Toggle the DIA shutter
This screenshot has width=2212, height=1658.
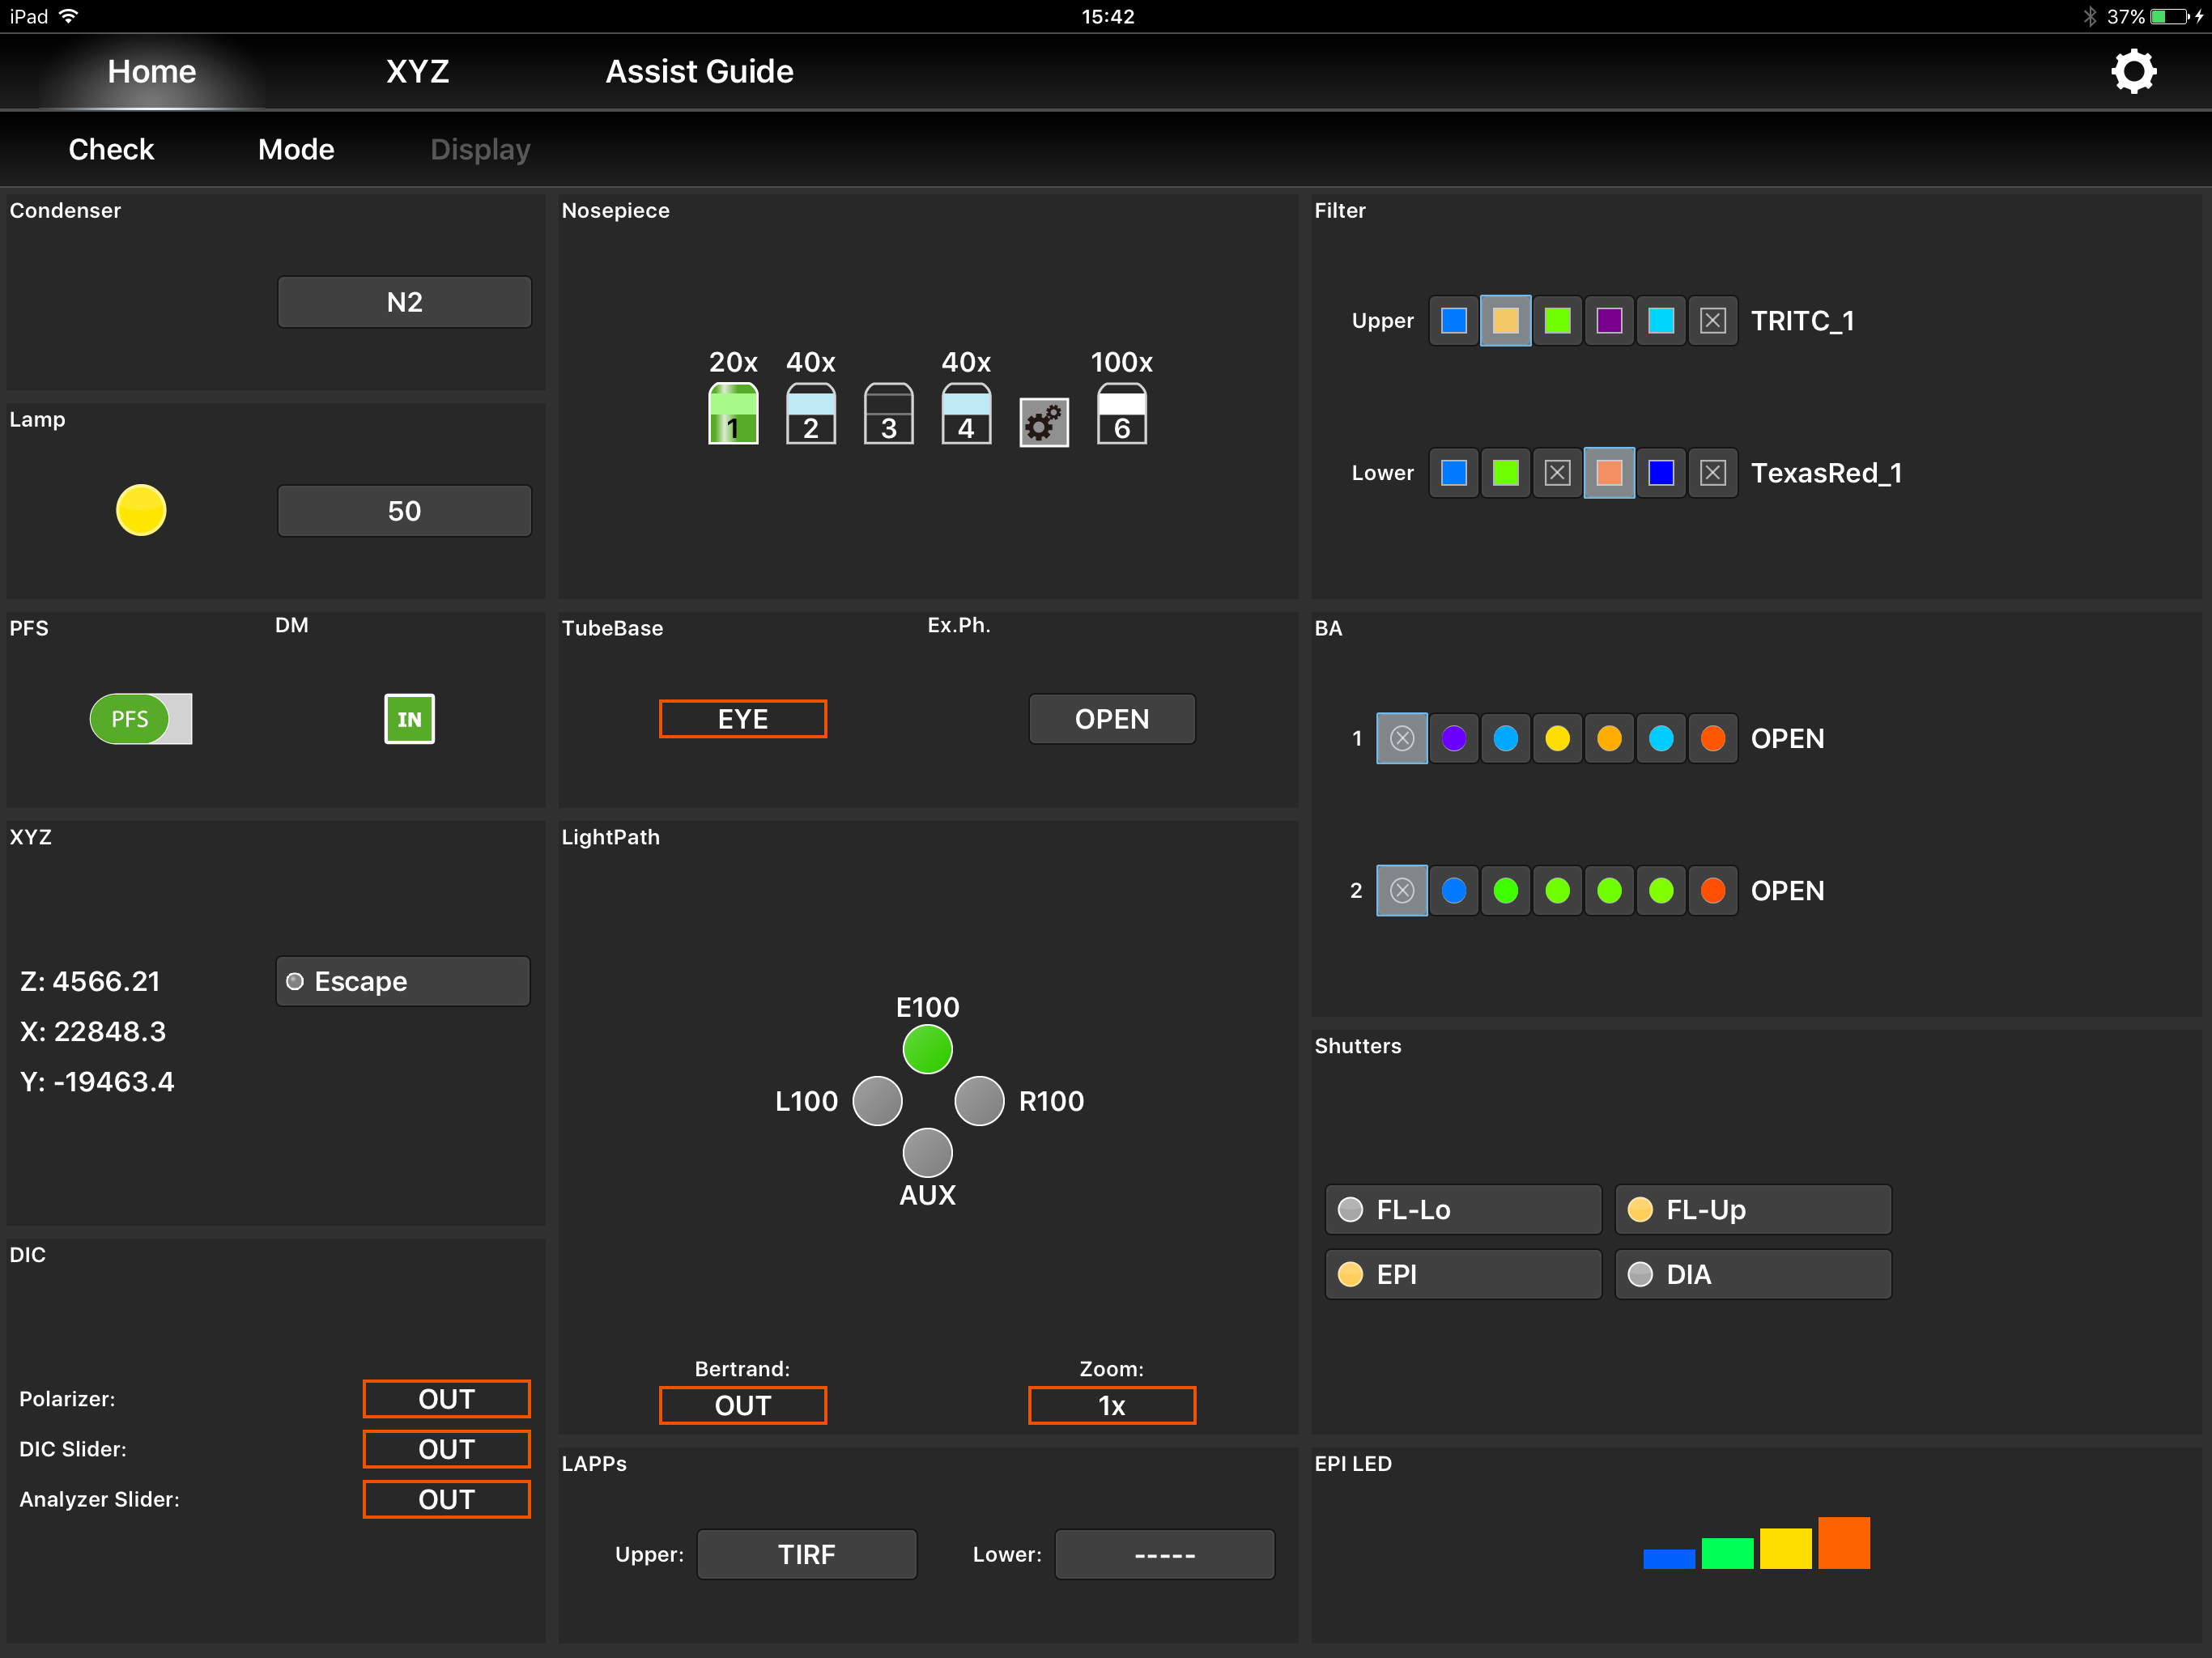pos(1753,1274)
